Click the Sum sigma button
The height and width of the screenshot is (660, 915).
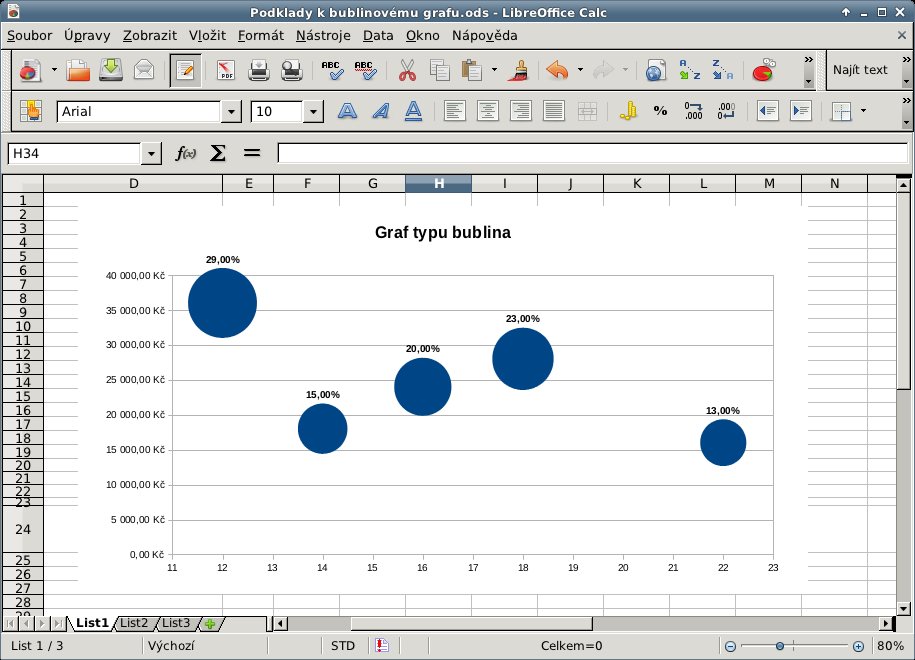click(218, 153)
